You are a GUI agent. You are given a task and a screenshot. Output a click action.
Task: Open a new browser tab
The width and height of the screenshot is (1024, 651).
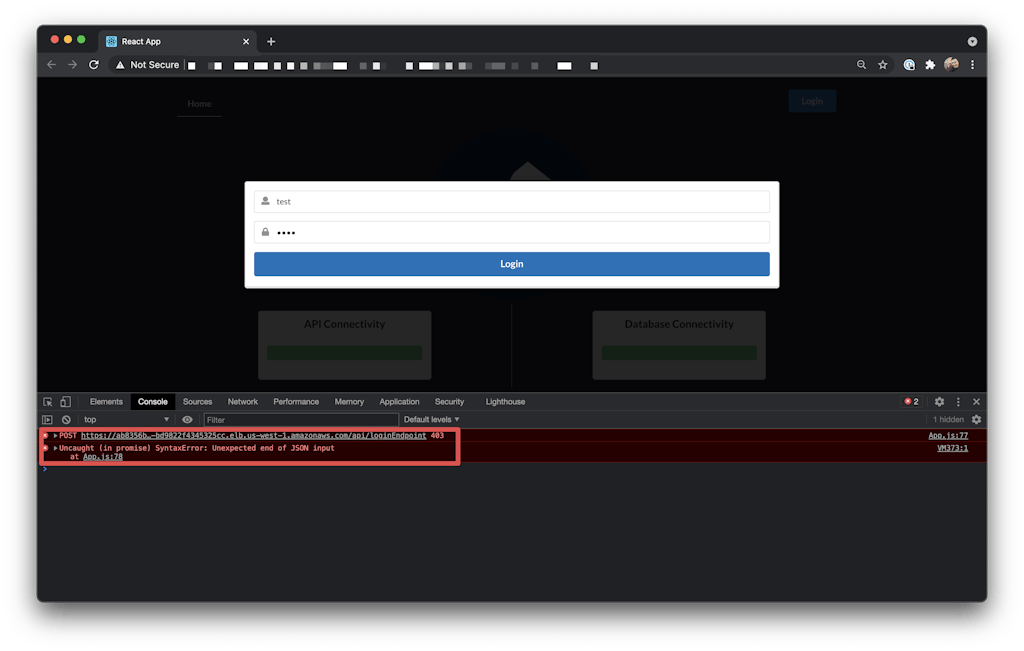tap(271, 41)
